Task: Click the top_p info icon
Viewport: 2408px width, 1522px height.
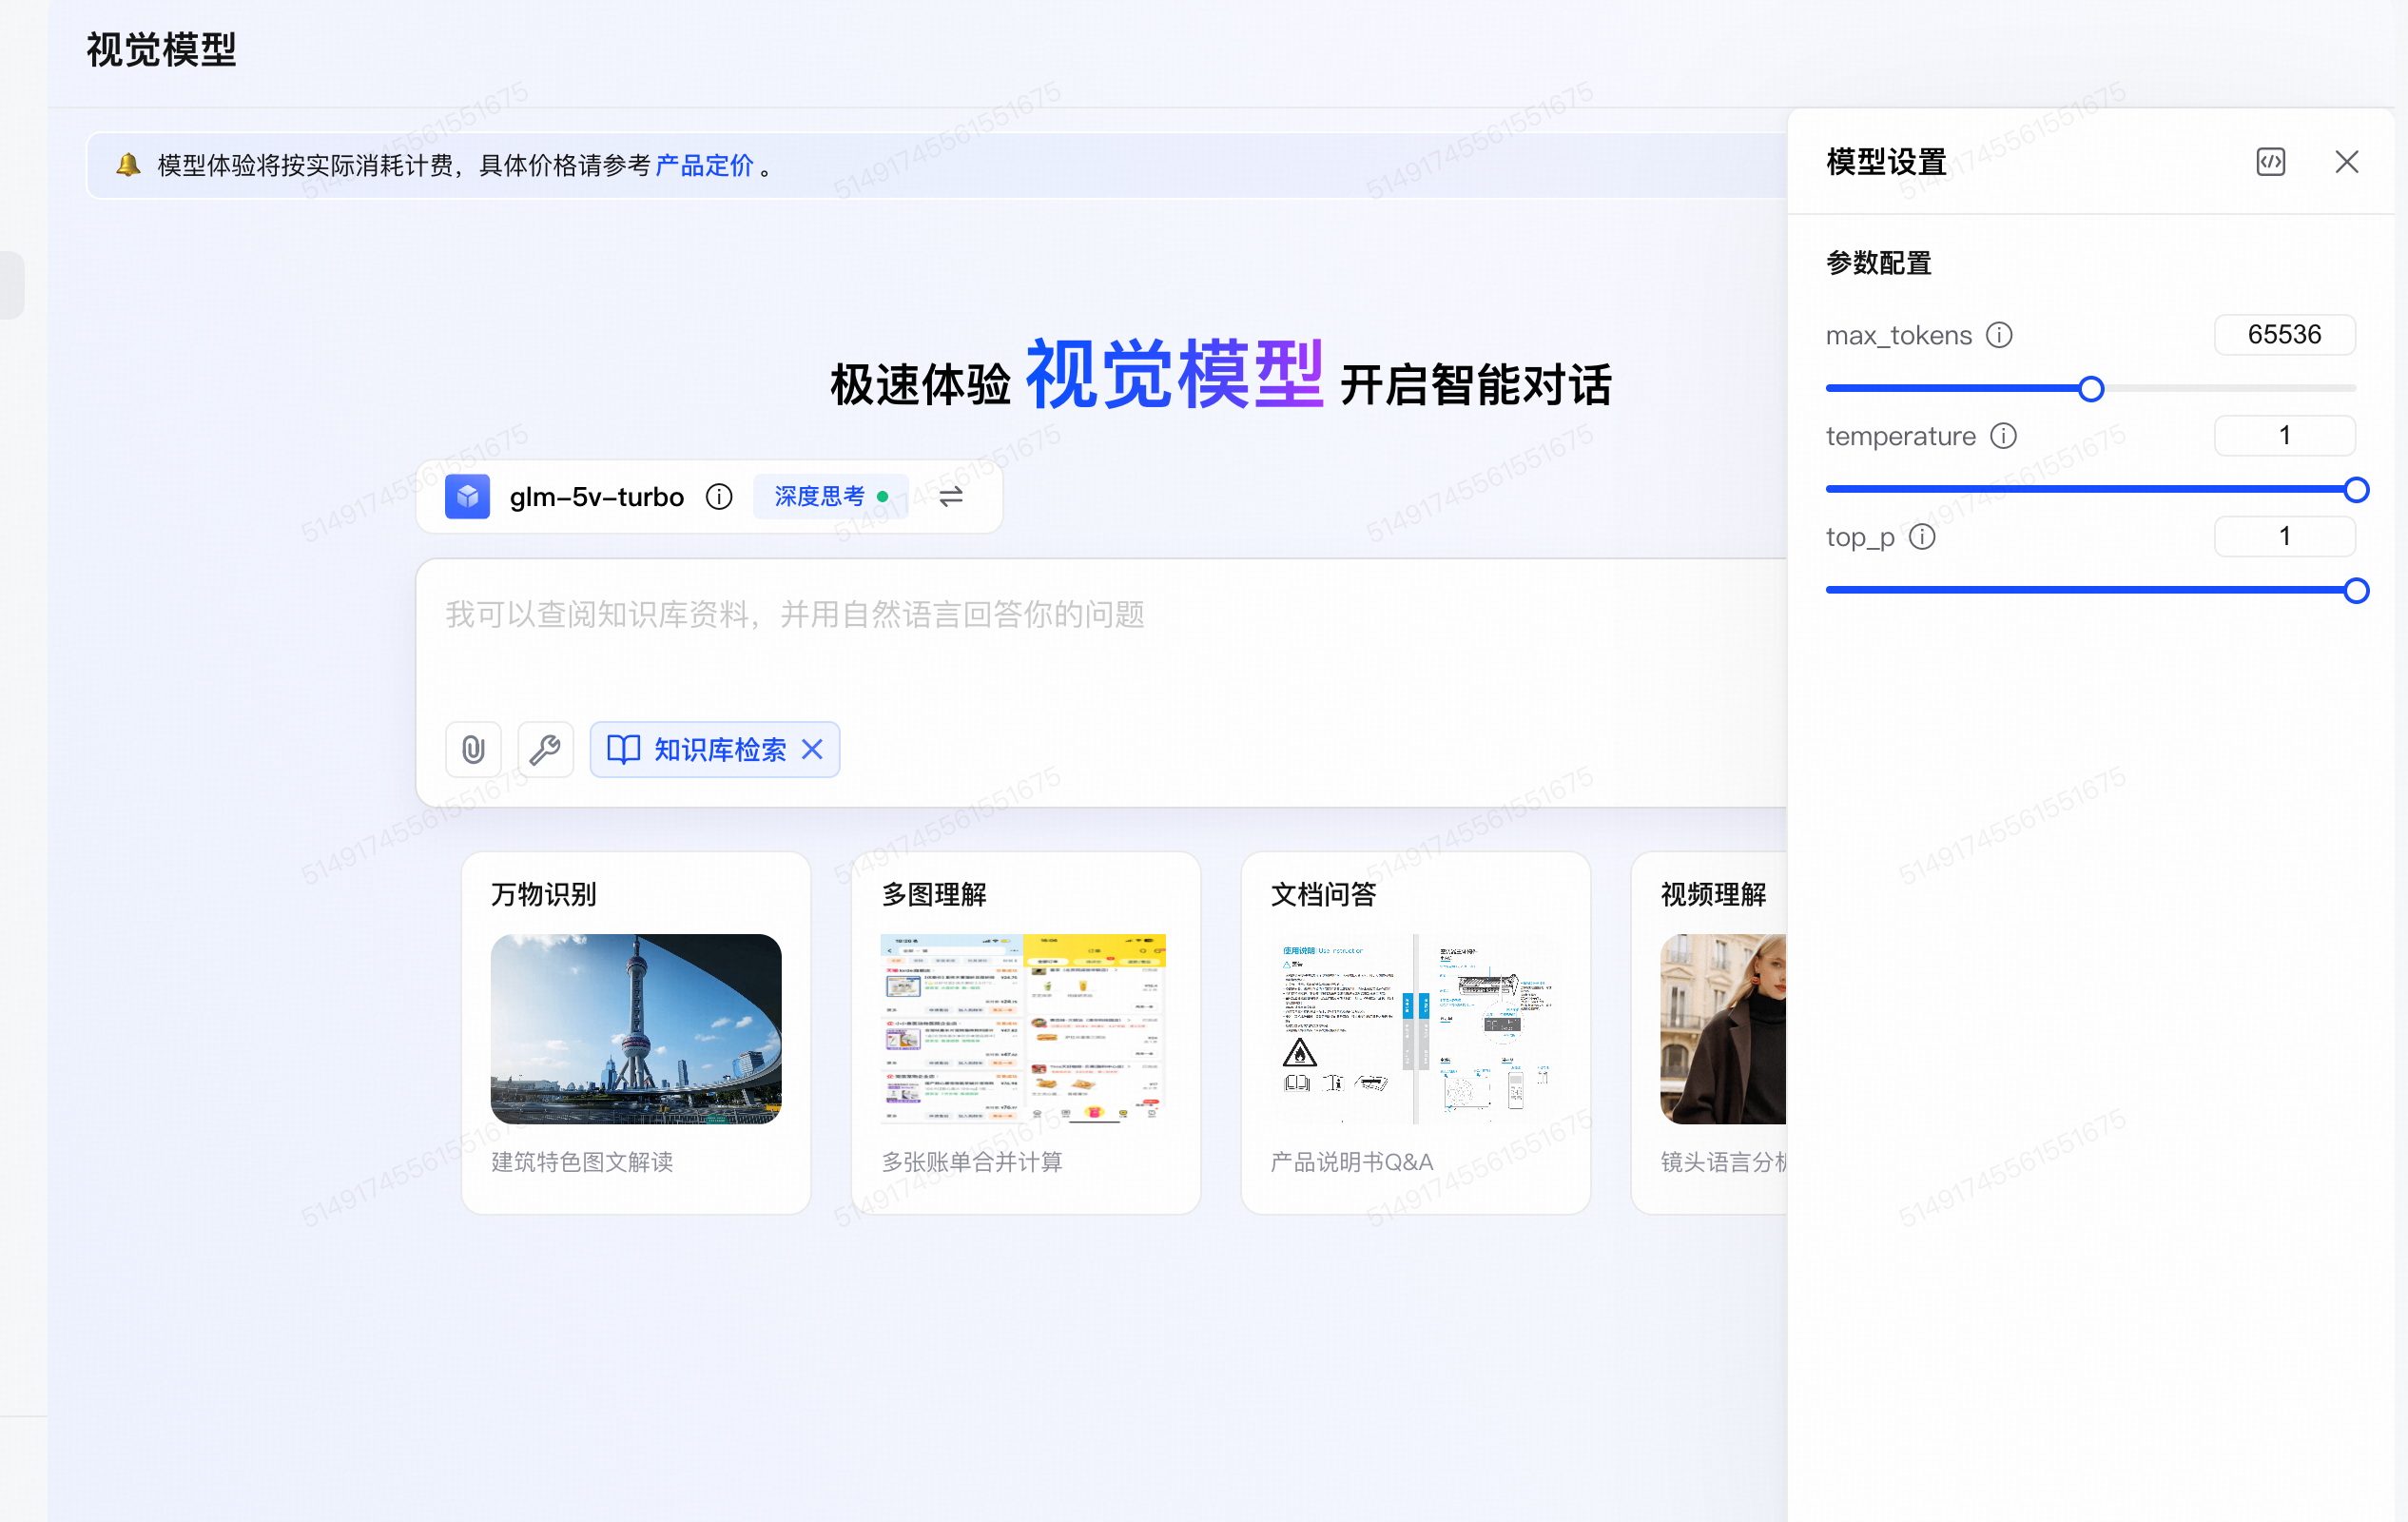Action: 1922,537
